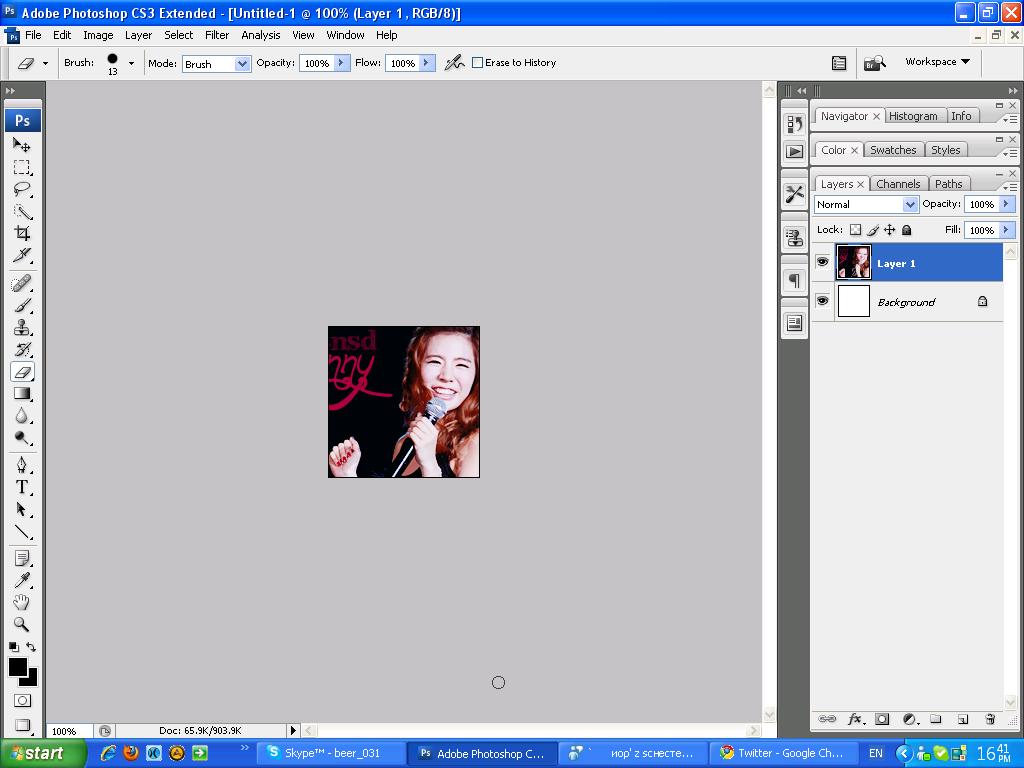Reset default foreground and background colors
This screenshot has width=1024, height=768.
pyautogui.click(x=13, y=647)
